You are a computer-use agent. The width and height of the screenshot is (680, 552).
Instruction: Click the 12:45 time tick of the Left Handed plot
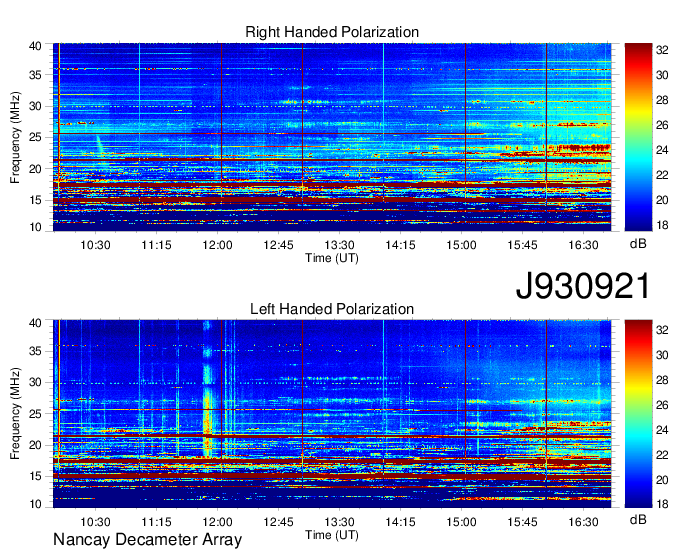pyautogui.click(x=278, y=522)
